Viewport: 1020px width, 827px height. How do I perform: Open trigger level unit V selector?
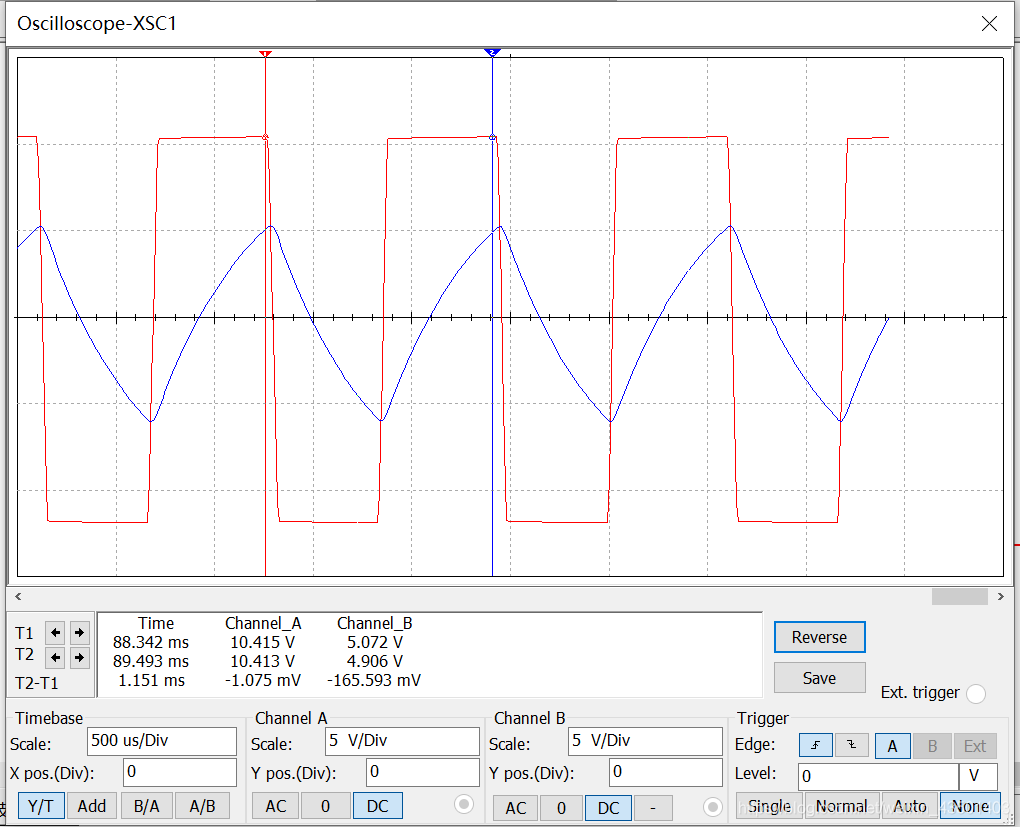[978, 776]
